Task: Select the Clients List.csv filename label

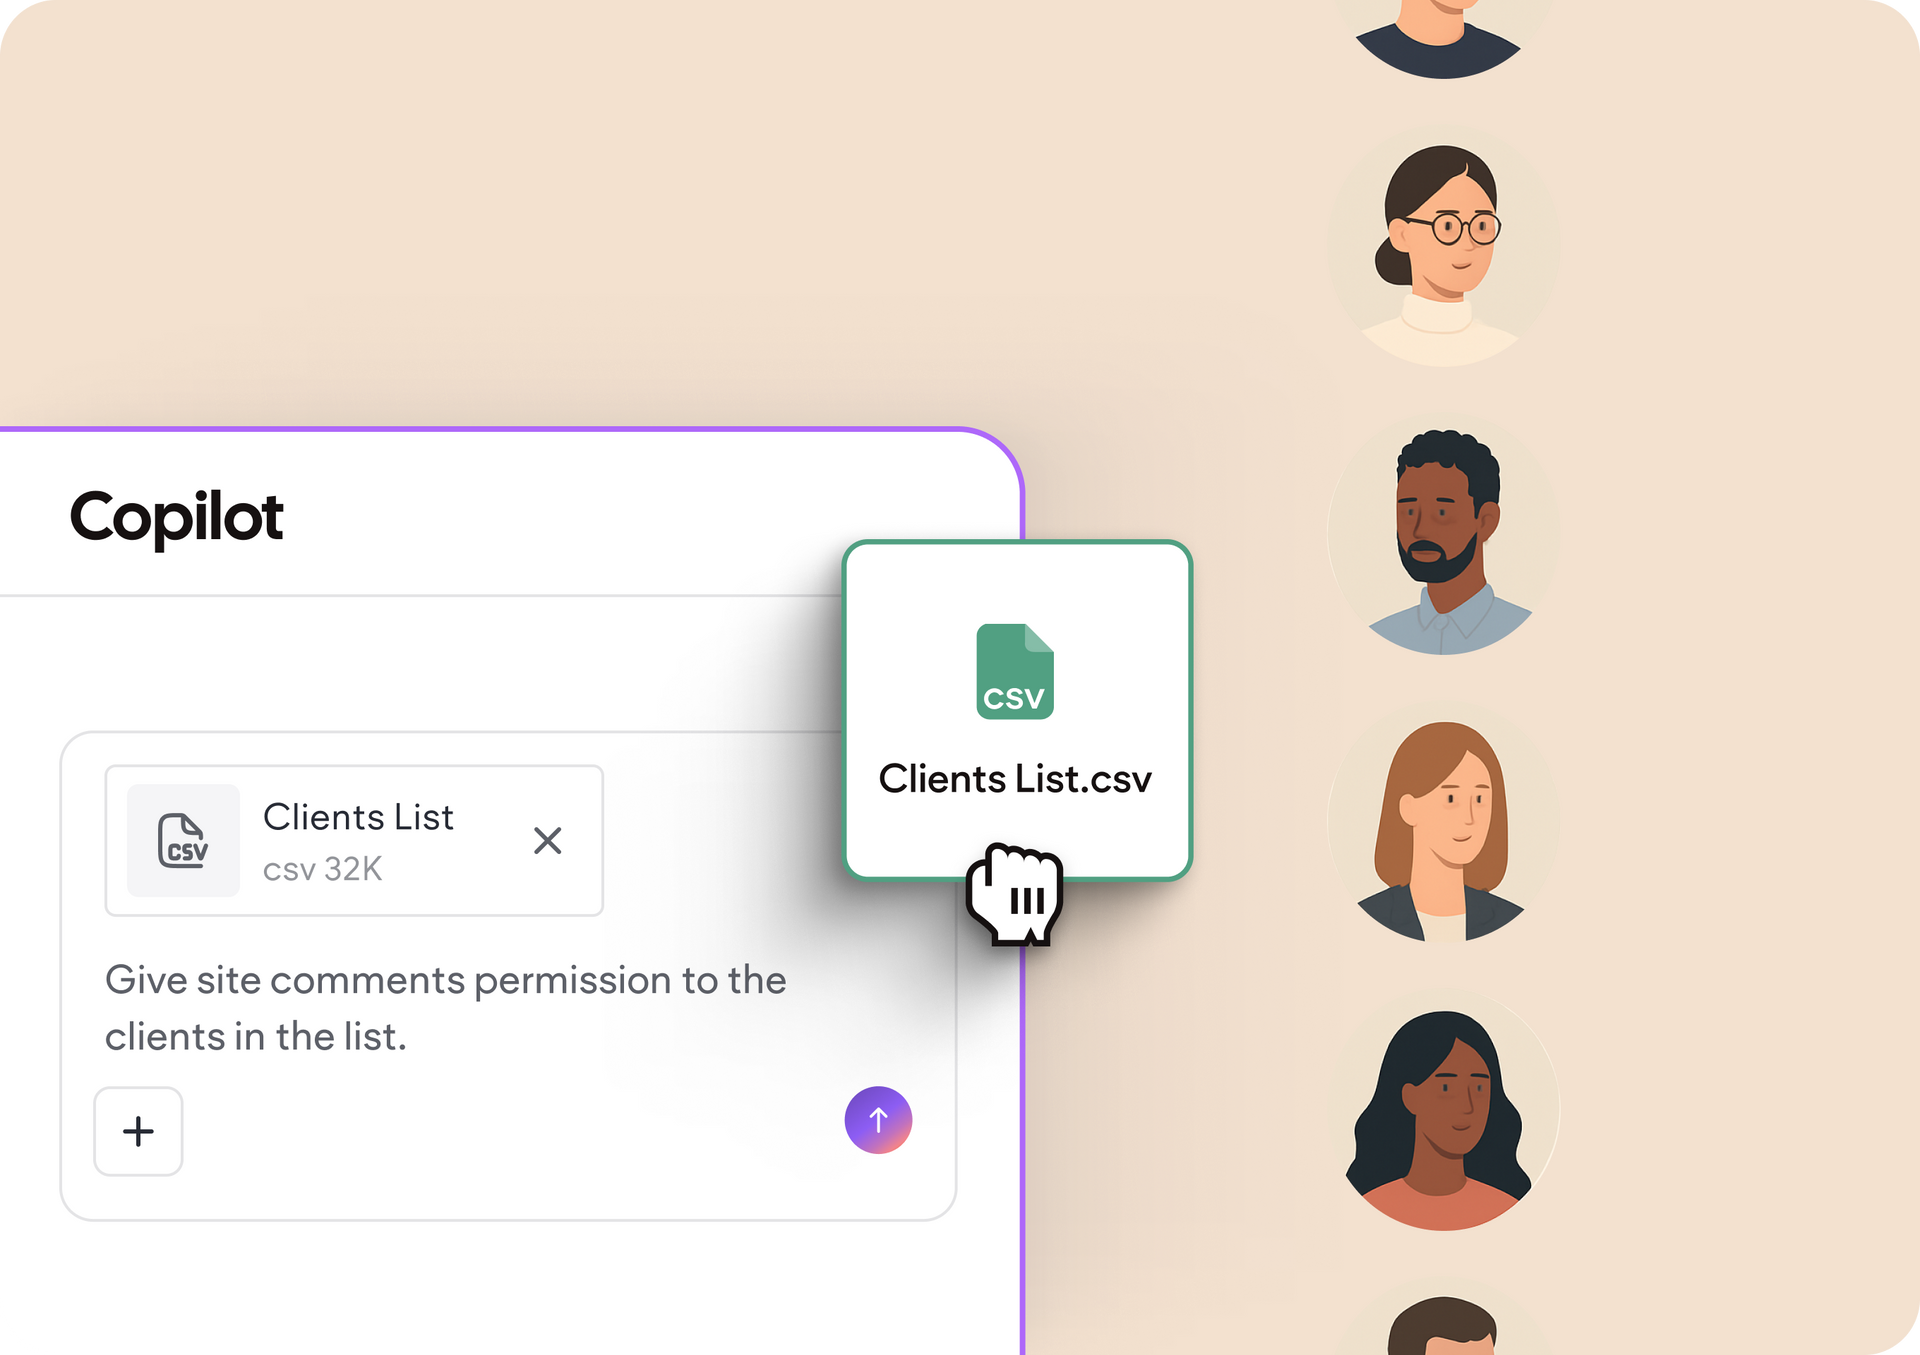Action: 1014,779
